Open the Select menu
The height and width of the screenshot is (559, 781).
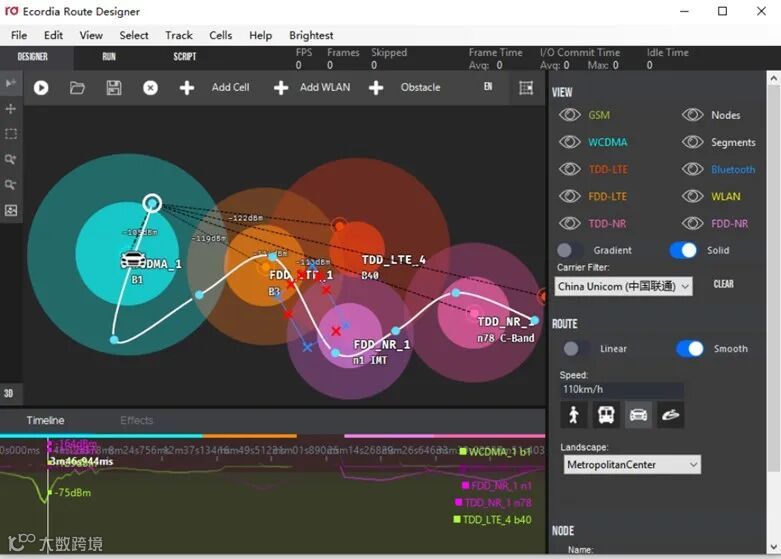click(134, 35)
